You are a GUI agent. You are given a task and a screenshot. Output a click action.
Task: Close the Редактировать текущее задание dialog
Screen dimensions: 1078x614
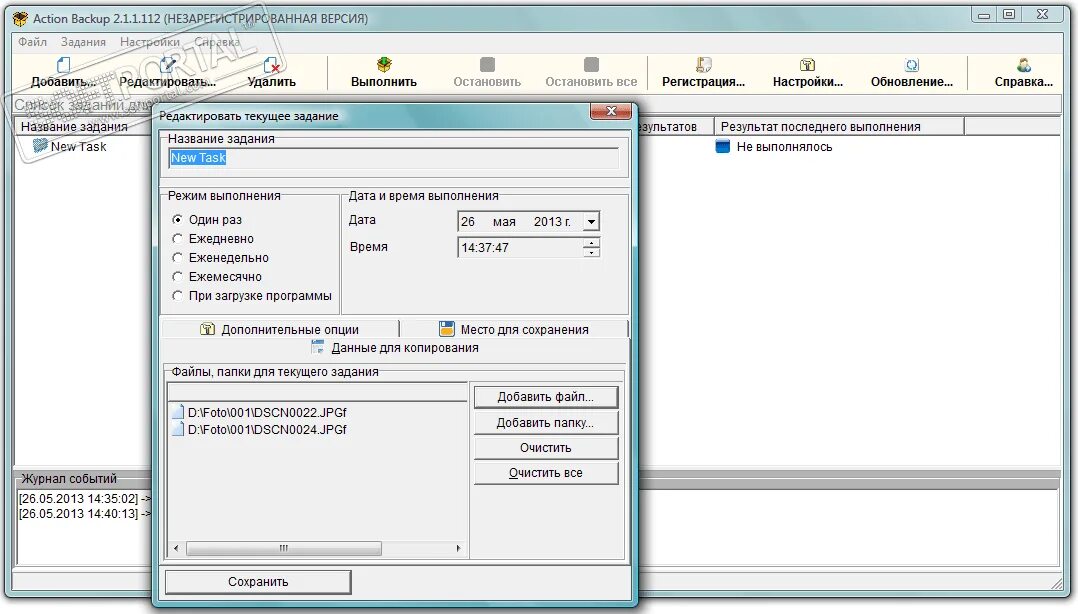[611, 111]
